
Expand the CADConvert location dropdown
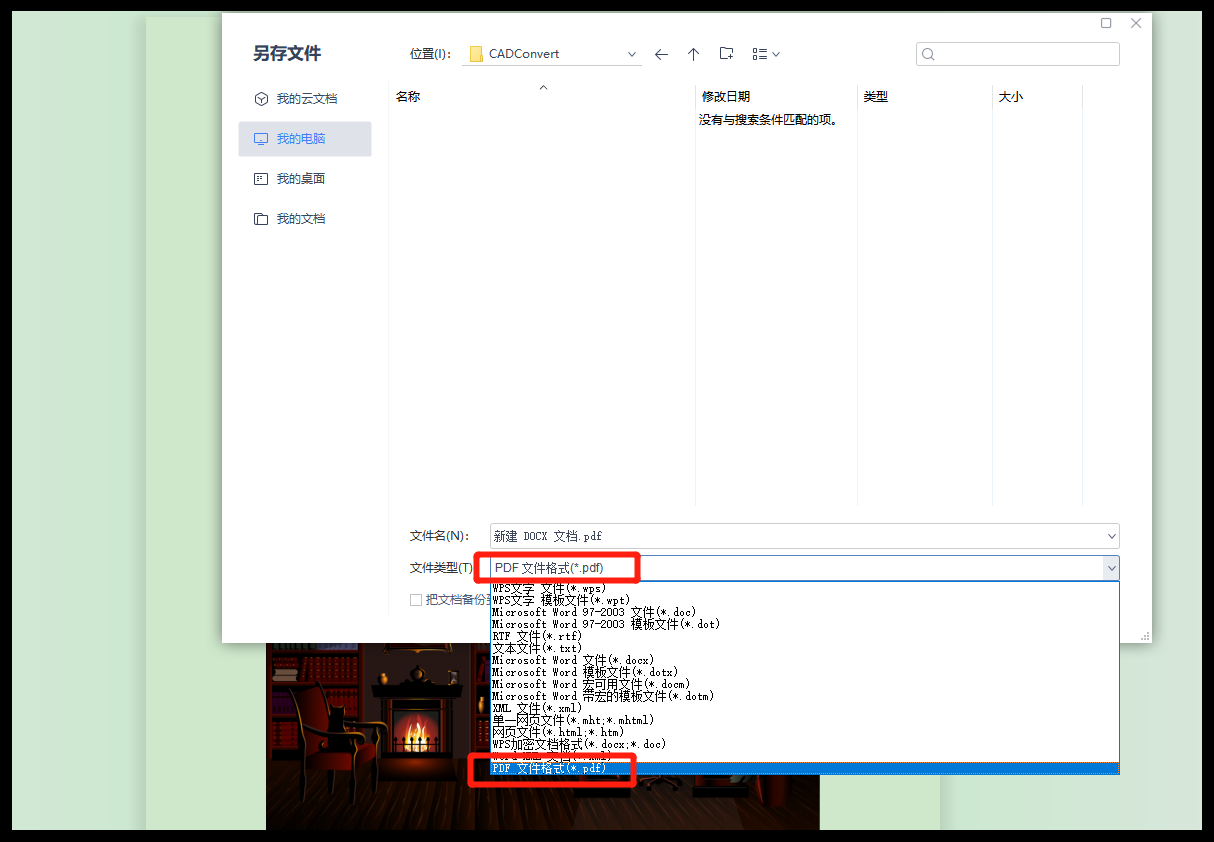click(x=632, y=54)
